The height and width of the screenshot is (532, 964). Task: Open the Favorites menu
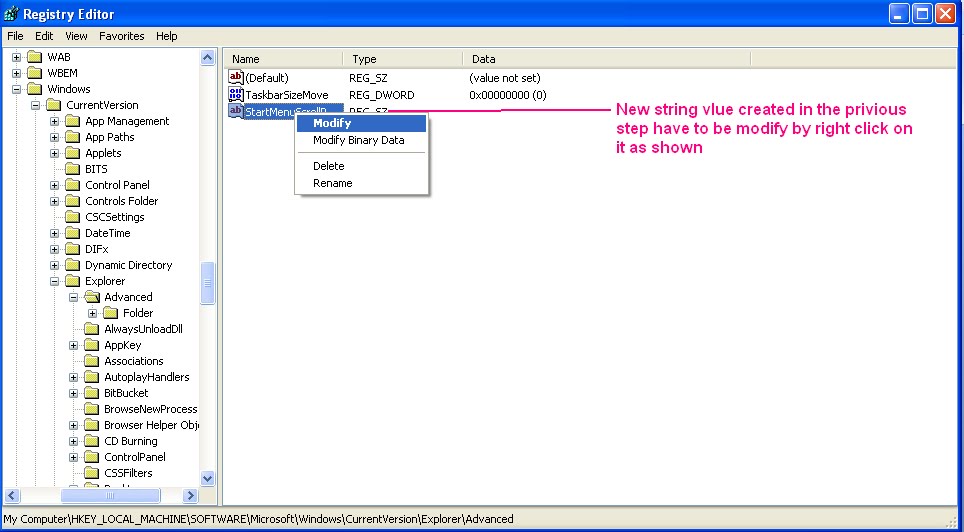tap(122, 36)
